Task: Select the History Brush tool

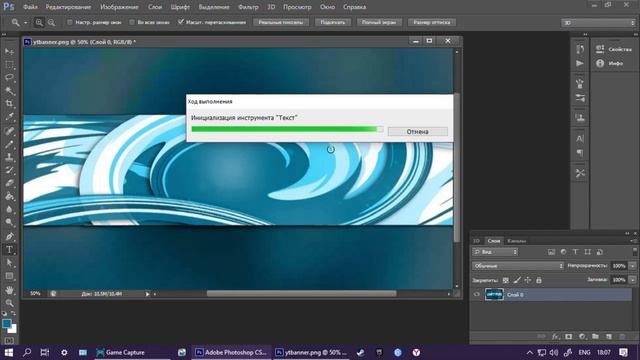Action: [x=9, y=170]
